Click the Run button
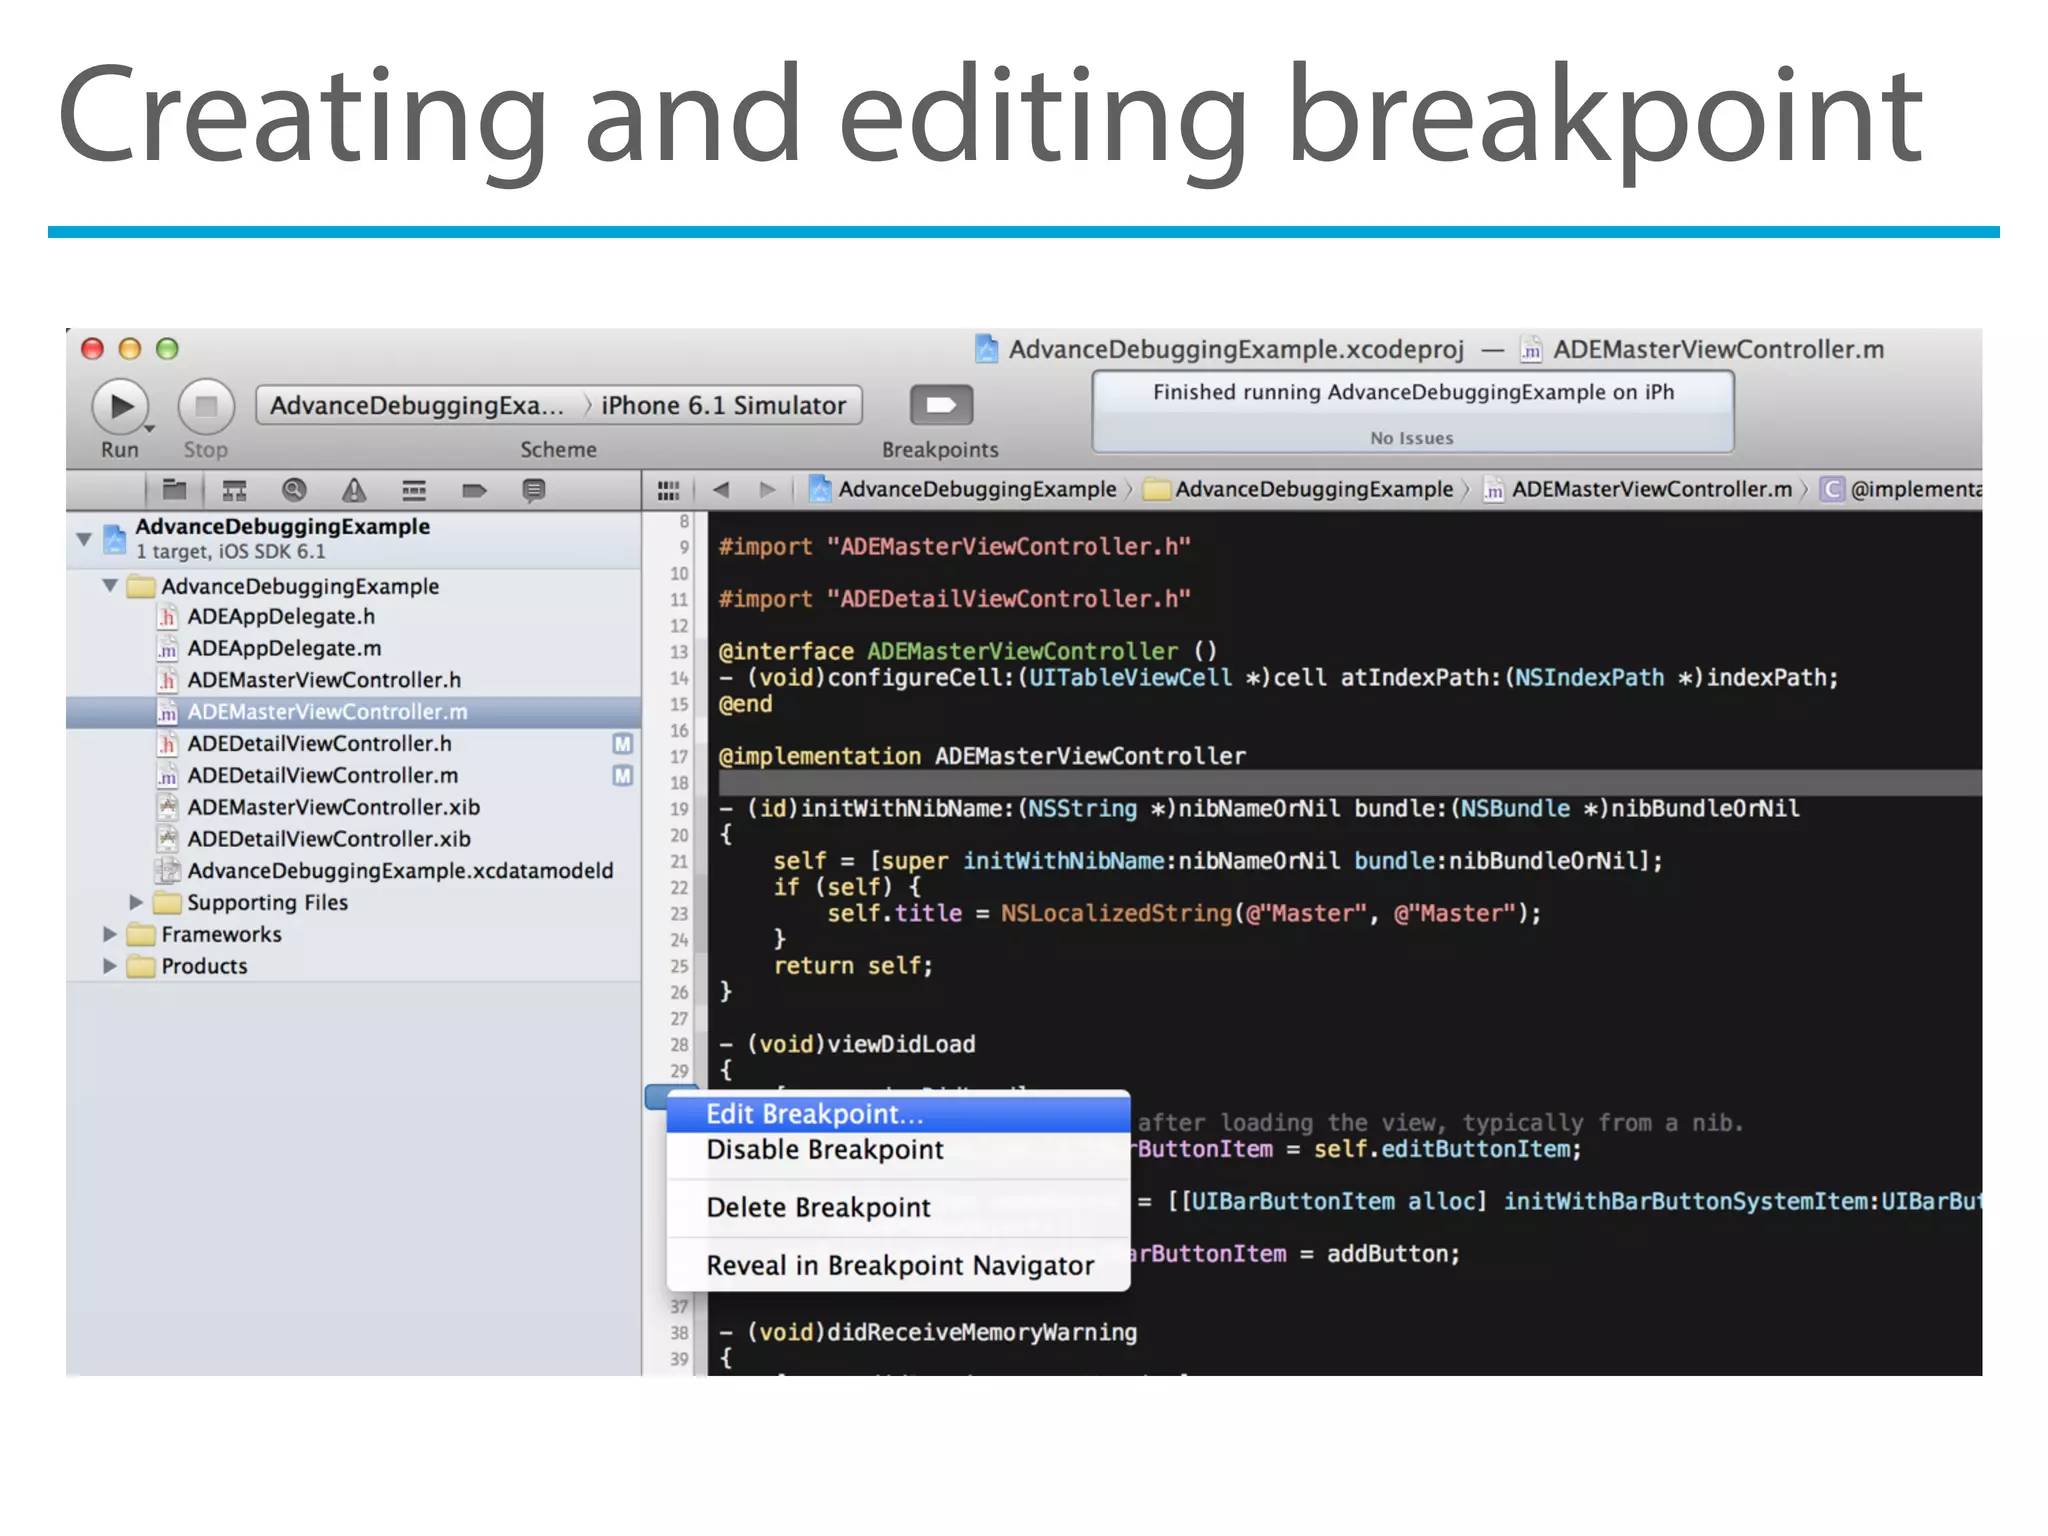The height and width of the screenshot is (1536, 2048). [121, 406]
